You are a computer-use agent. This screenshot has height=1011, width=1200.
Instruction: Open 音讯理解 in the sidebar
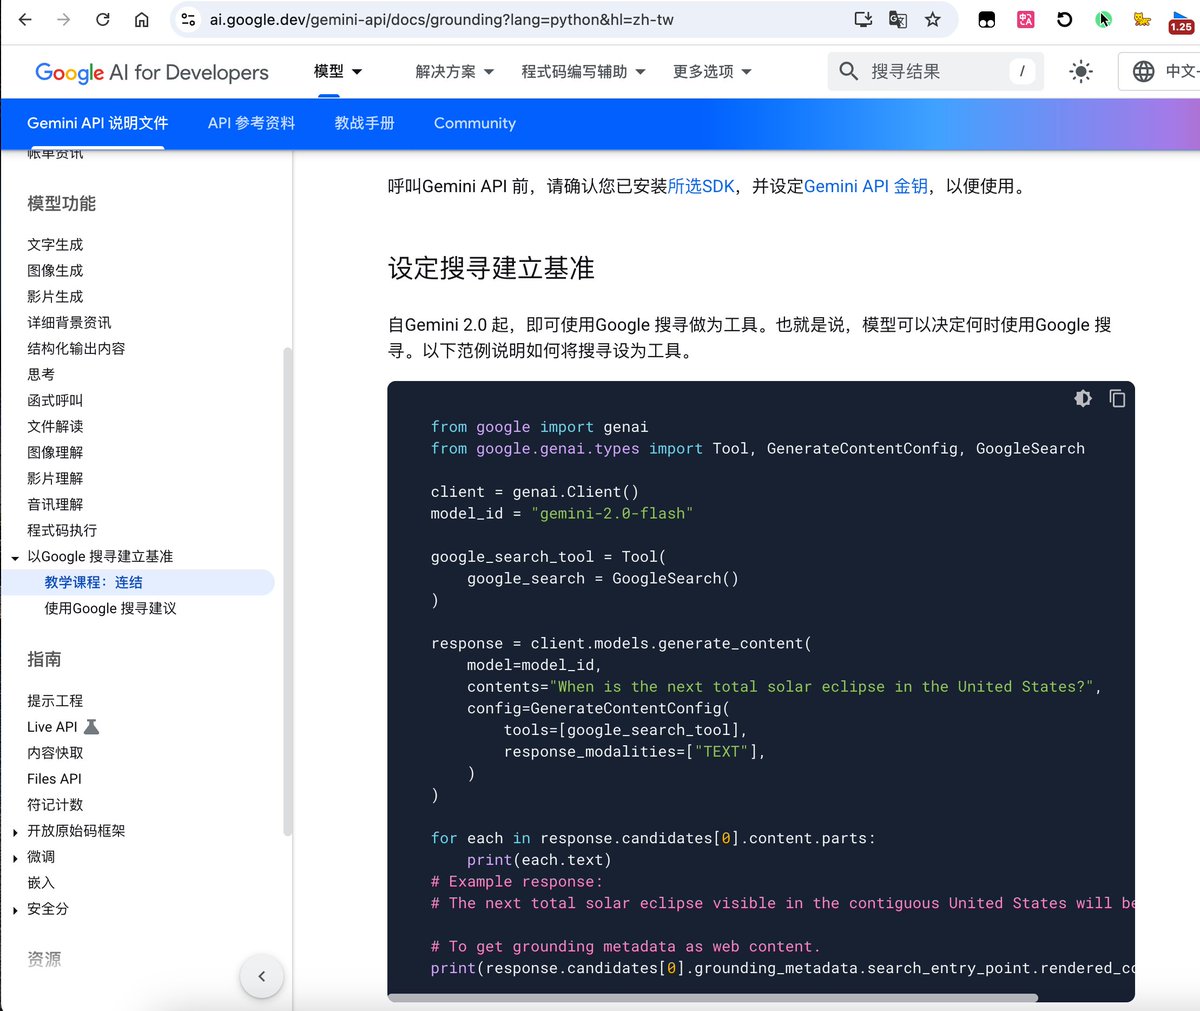pyautogui.click(x=55, y=504)
